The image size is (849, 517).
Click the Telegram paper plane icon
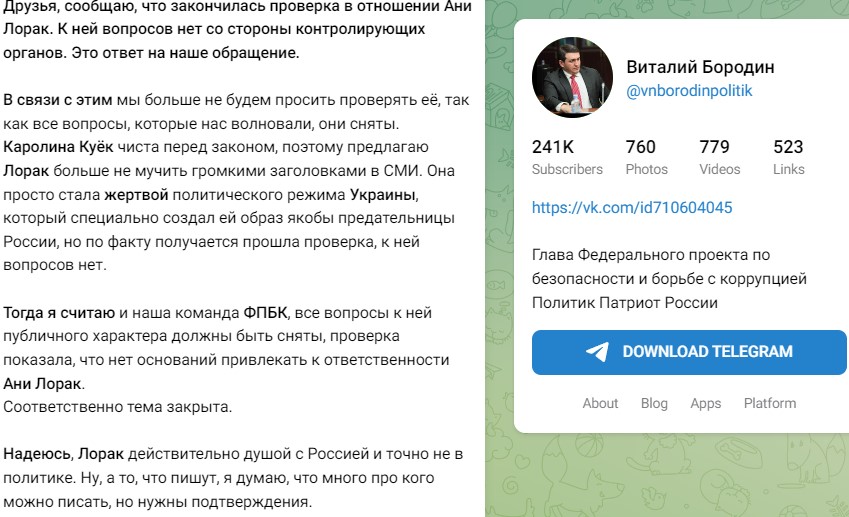597,352
